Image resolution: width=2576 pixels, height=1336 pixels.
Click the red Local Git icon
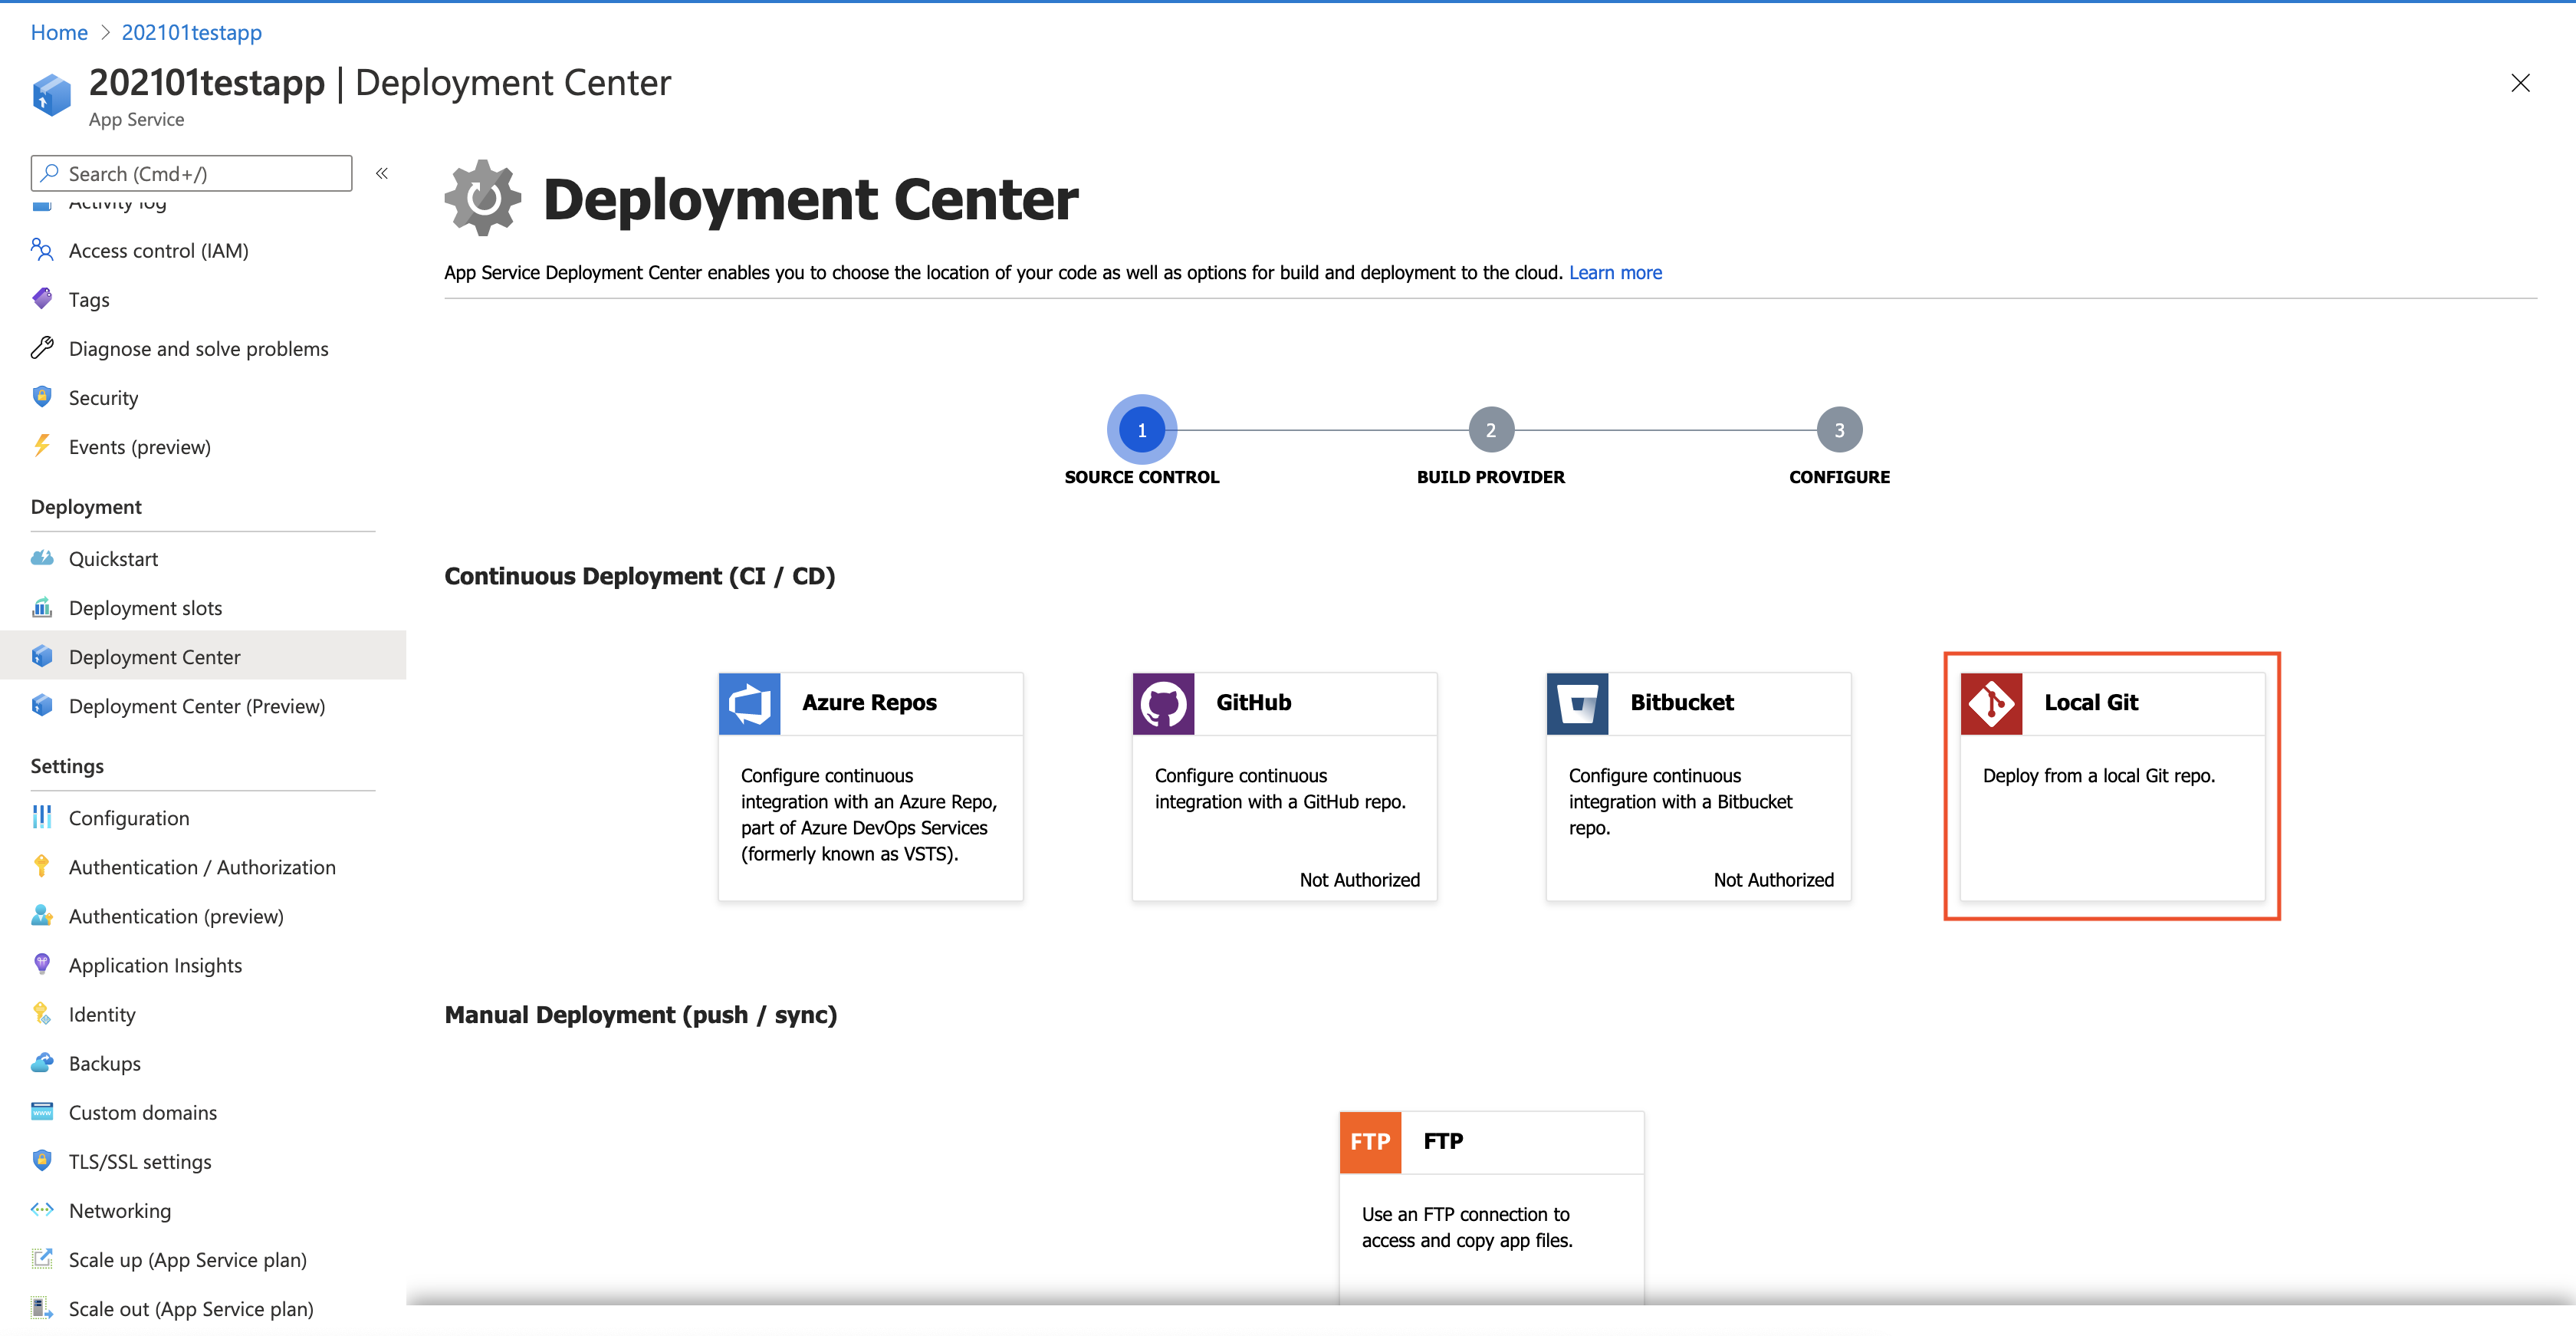[x=1991, y=703]
